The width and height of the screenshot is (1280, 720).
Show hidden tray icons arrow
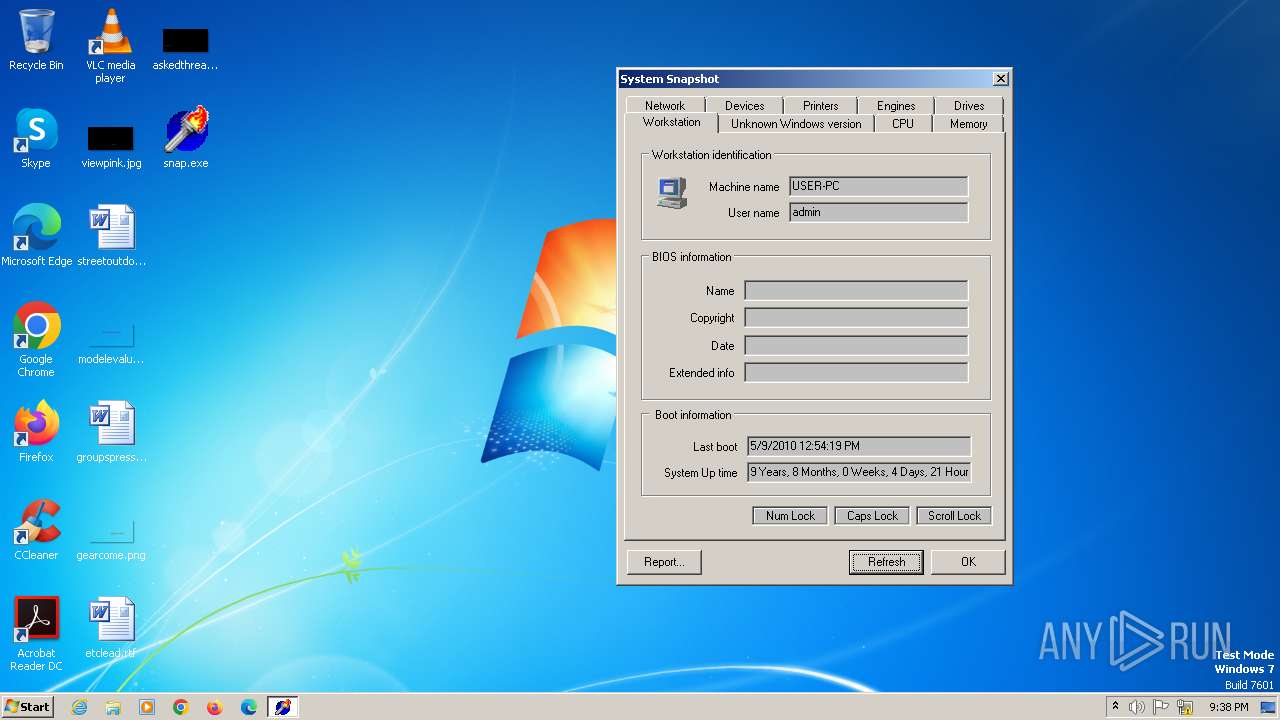pyautogui.click(x=1115, y=707)
